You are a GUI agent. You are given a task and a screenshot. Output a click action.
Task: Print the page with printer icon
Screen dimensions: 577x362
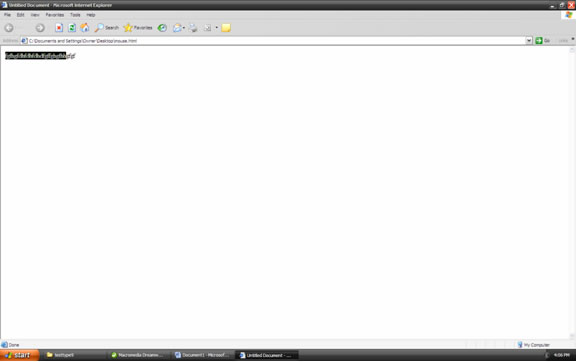click(x=193, y=28)
